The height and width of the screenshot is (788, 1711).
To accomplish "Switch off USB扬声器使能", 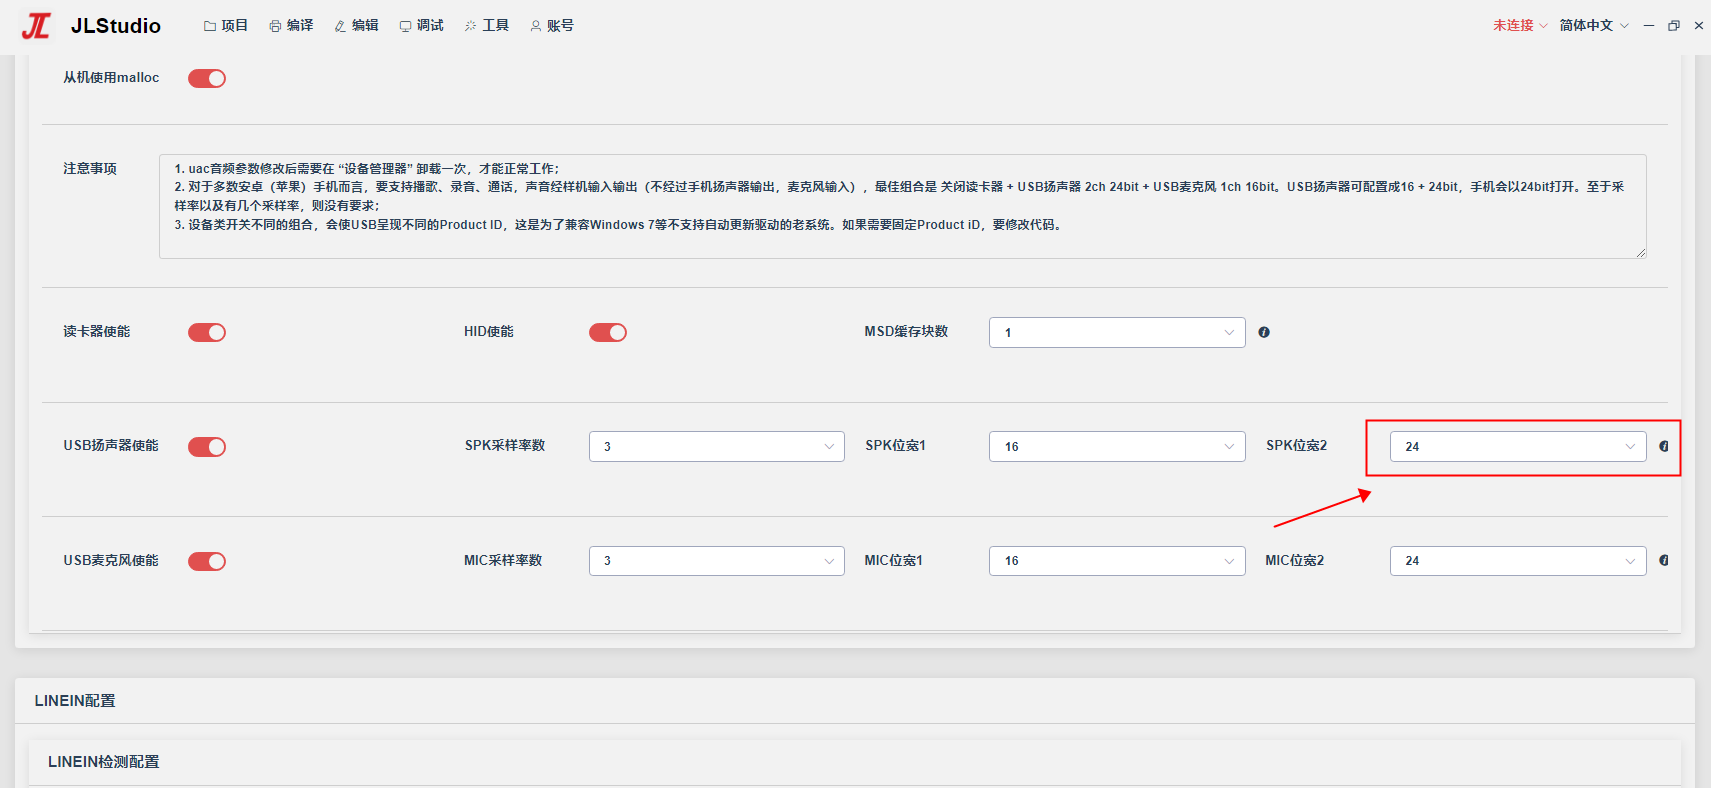I will tap(207, 446).
